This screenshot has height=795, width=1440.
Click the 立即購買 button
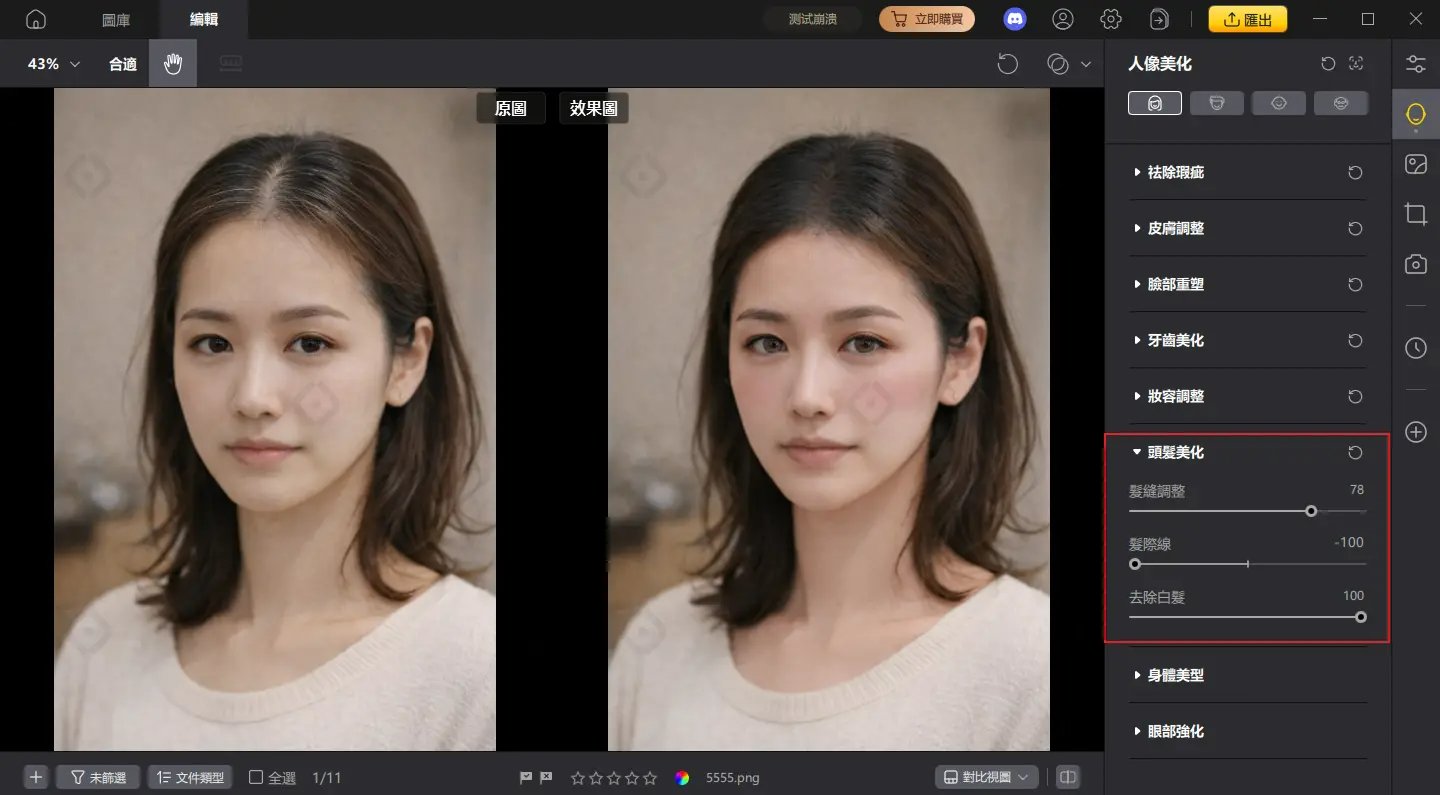(927, 18)
